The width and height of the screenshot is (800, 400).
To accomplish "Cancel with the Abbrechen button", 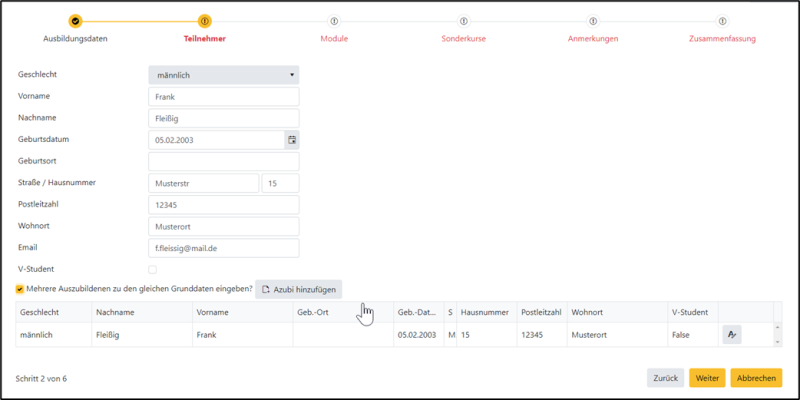I will (x=756, y=379).
